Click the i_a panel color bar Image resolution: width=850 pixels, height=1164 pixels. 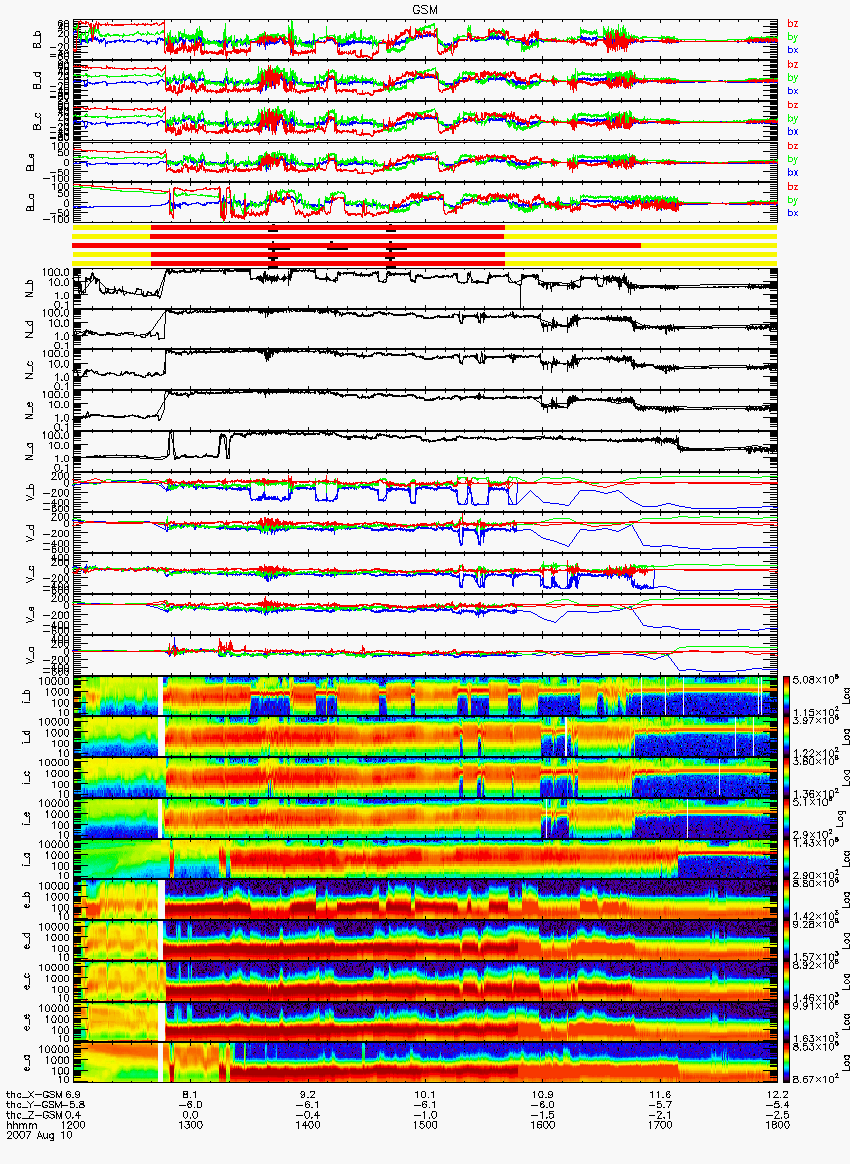[786, 859]
